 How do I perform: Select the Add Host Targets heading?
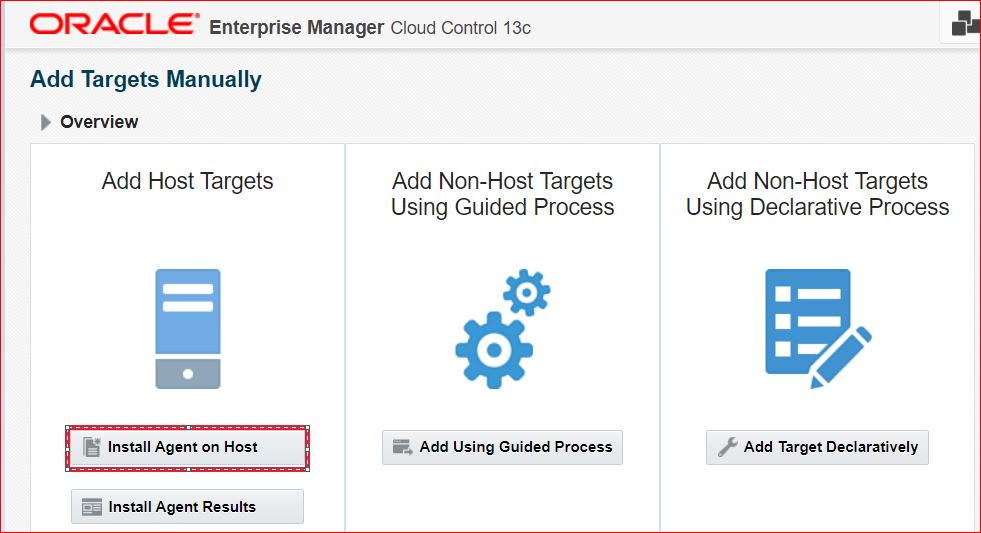pyautogui.click(x=187, y=182)
